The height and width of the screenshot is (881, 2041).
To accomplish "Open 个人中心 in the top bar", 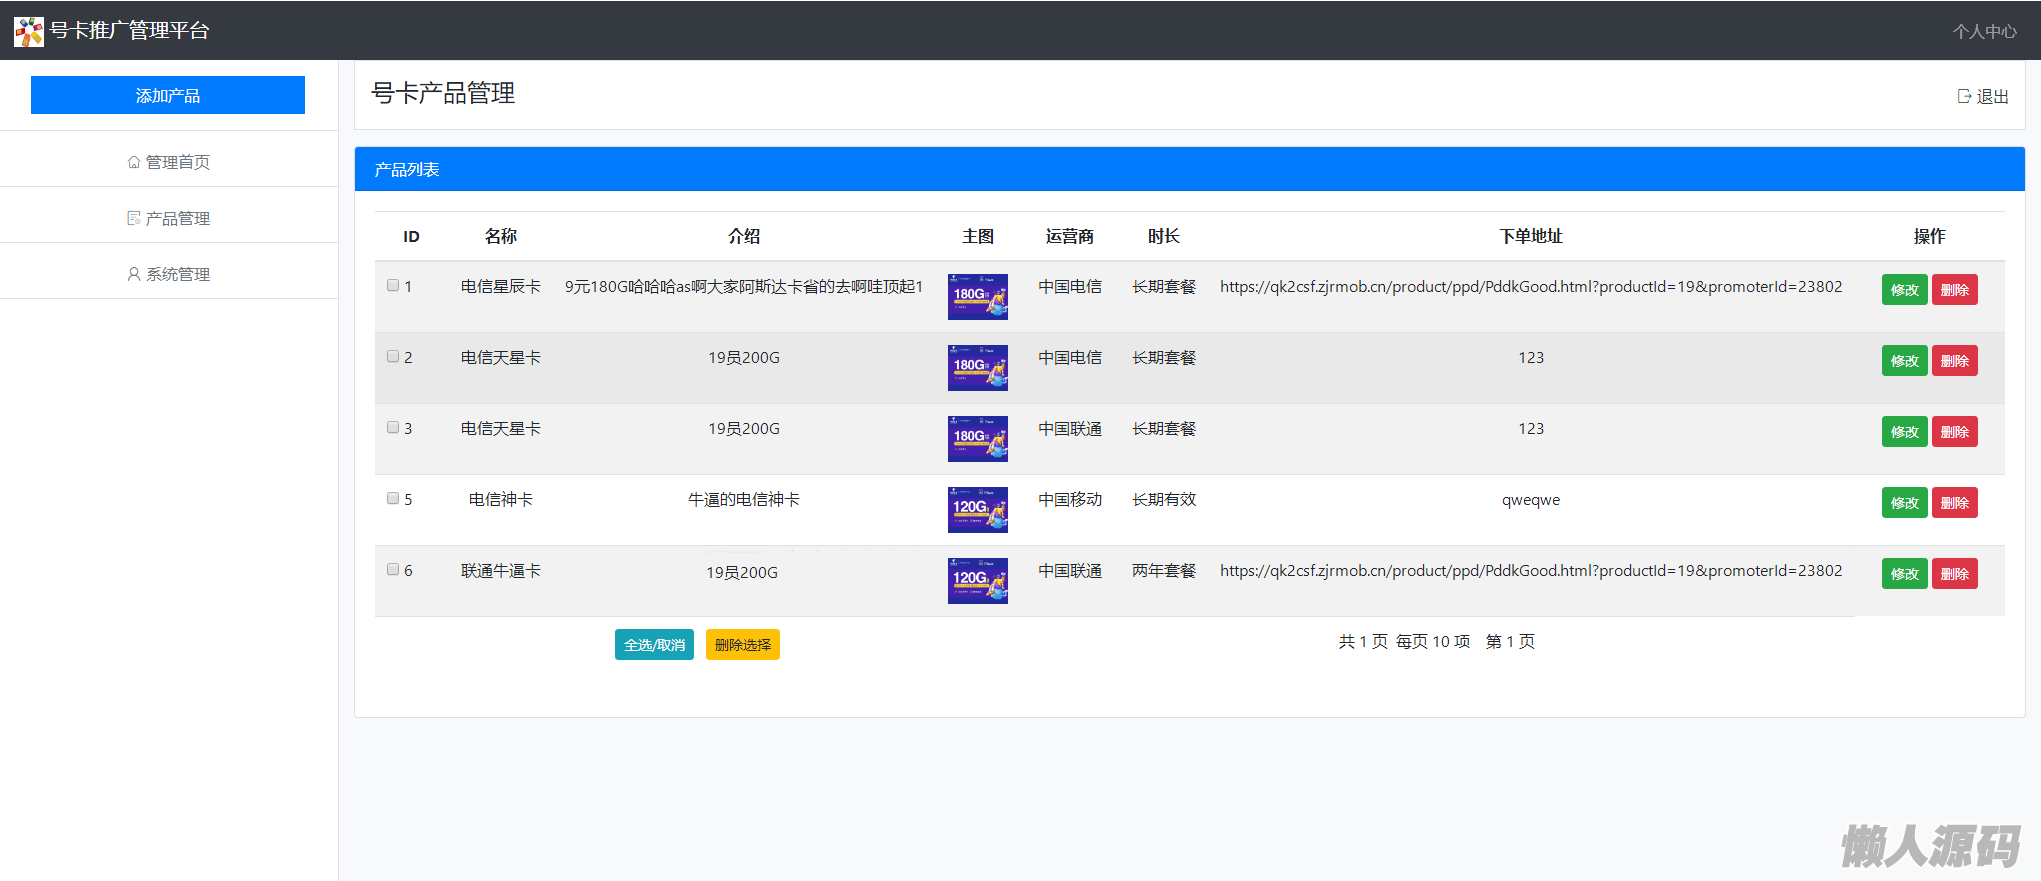I will pos(1984,31).
